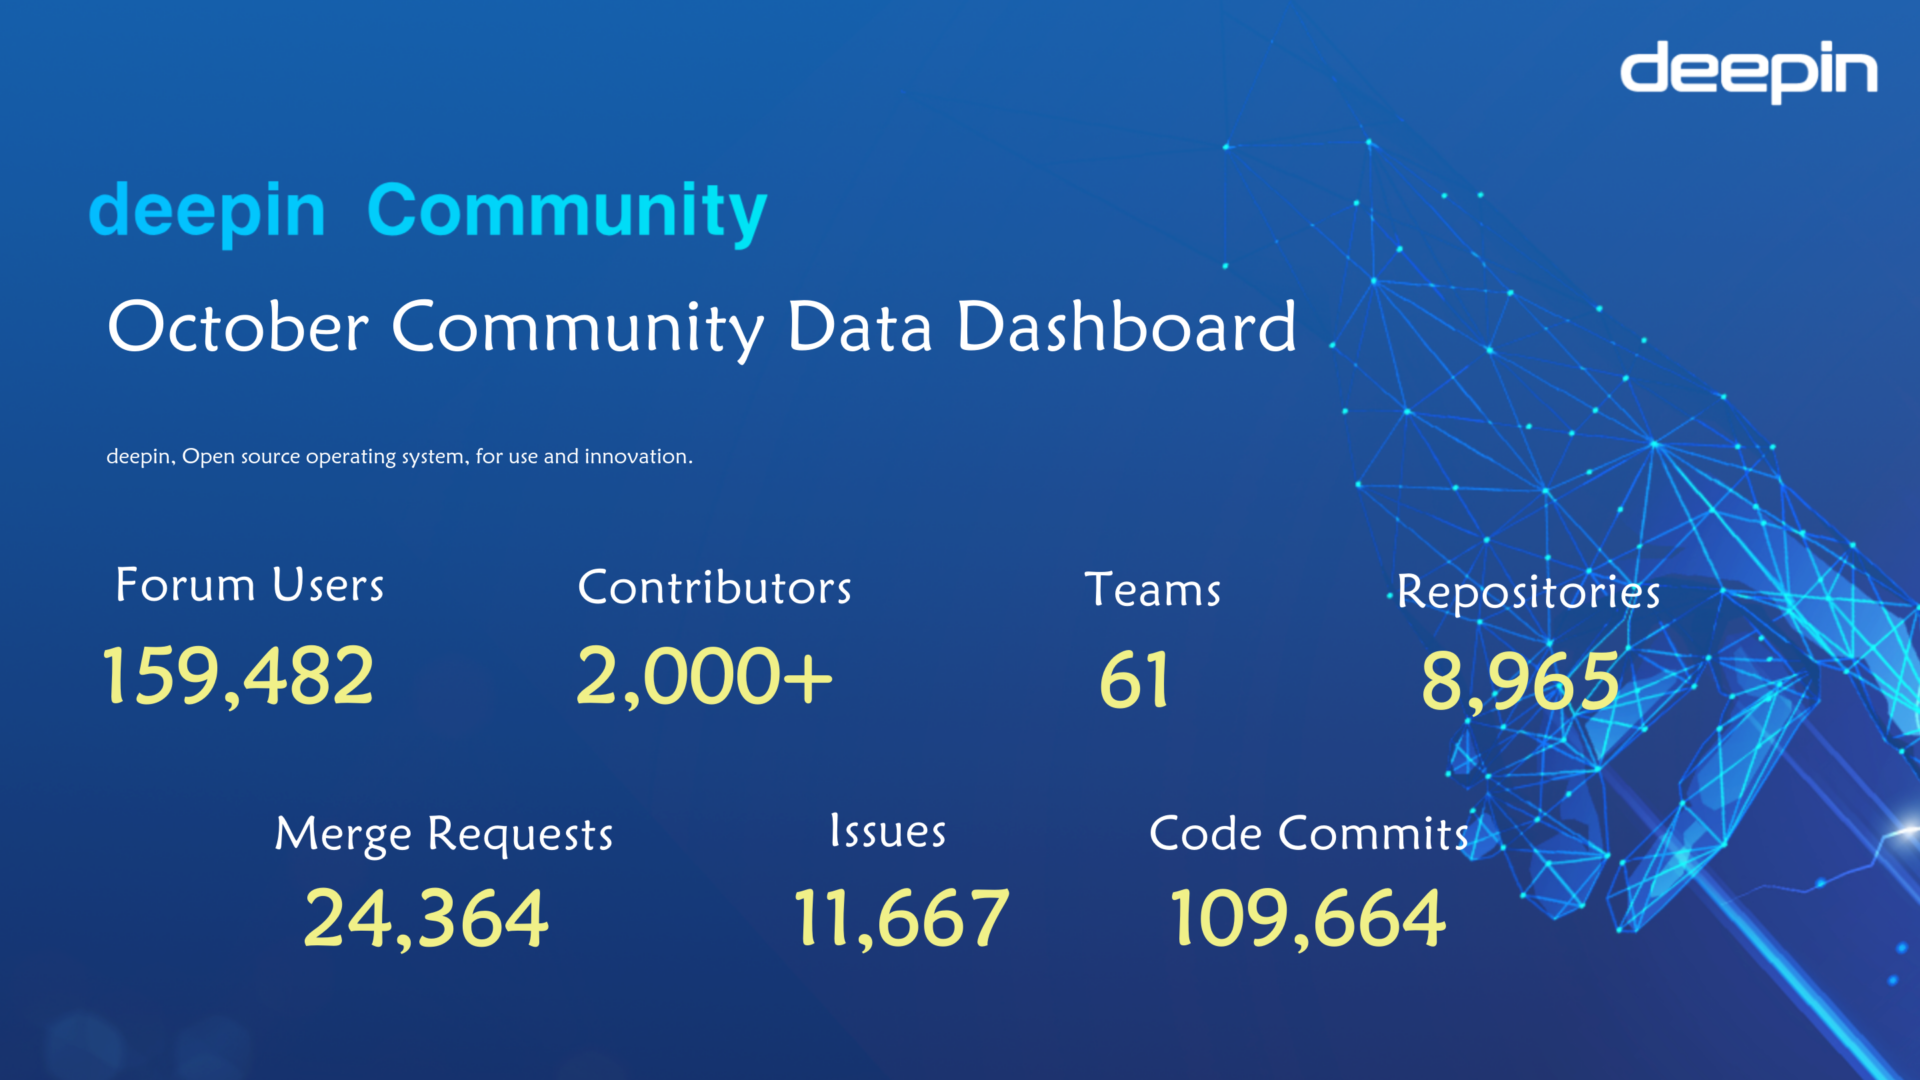Click the 'Code Commits' label
Image resolution: width=1920 pixels, height=1080 pixels.
point(1309,833)
